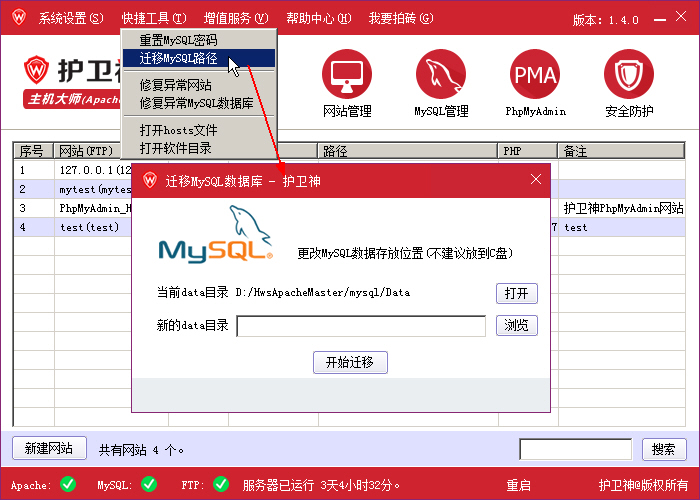This screenshot has width=700, height=500.
Task: Click the shield logo in the migration dialog title
Action: 150,180
